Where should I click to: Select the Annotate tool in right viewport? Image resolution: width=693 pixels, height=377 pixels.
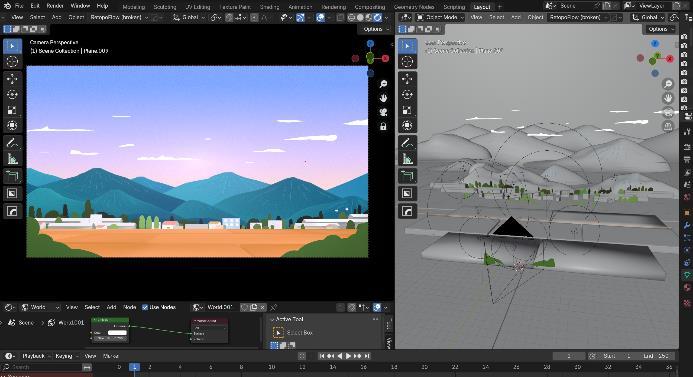click(x=407, y=143)
